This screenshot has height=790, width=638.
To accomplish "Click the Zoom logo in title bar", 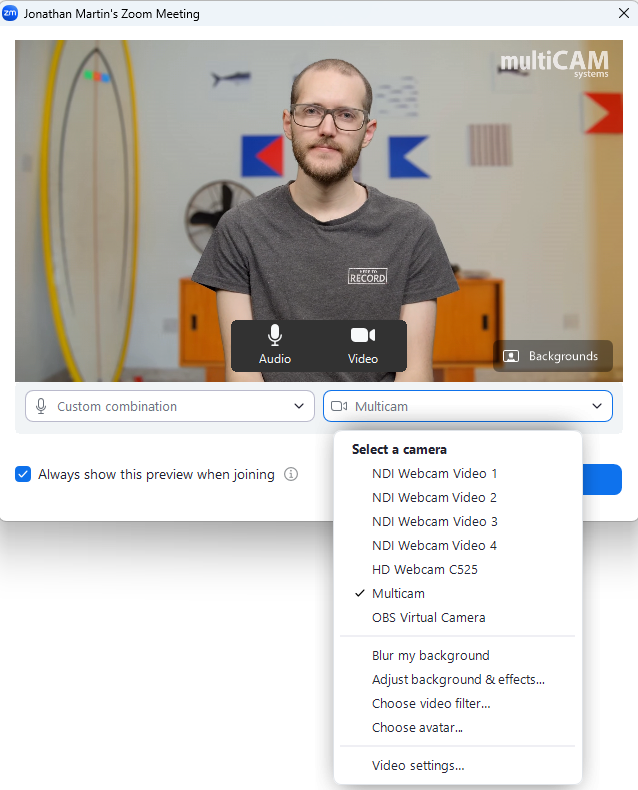I will 10,13.
